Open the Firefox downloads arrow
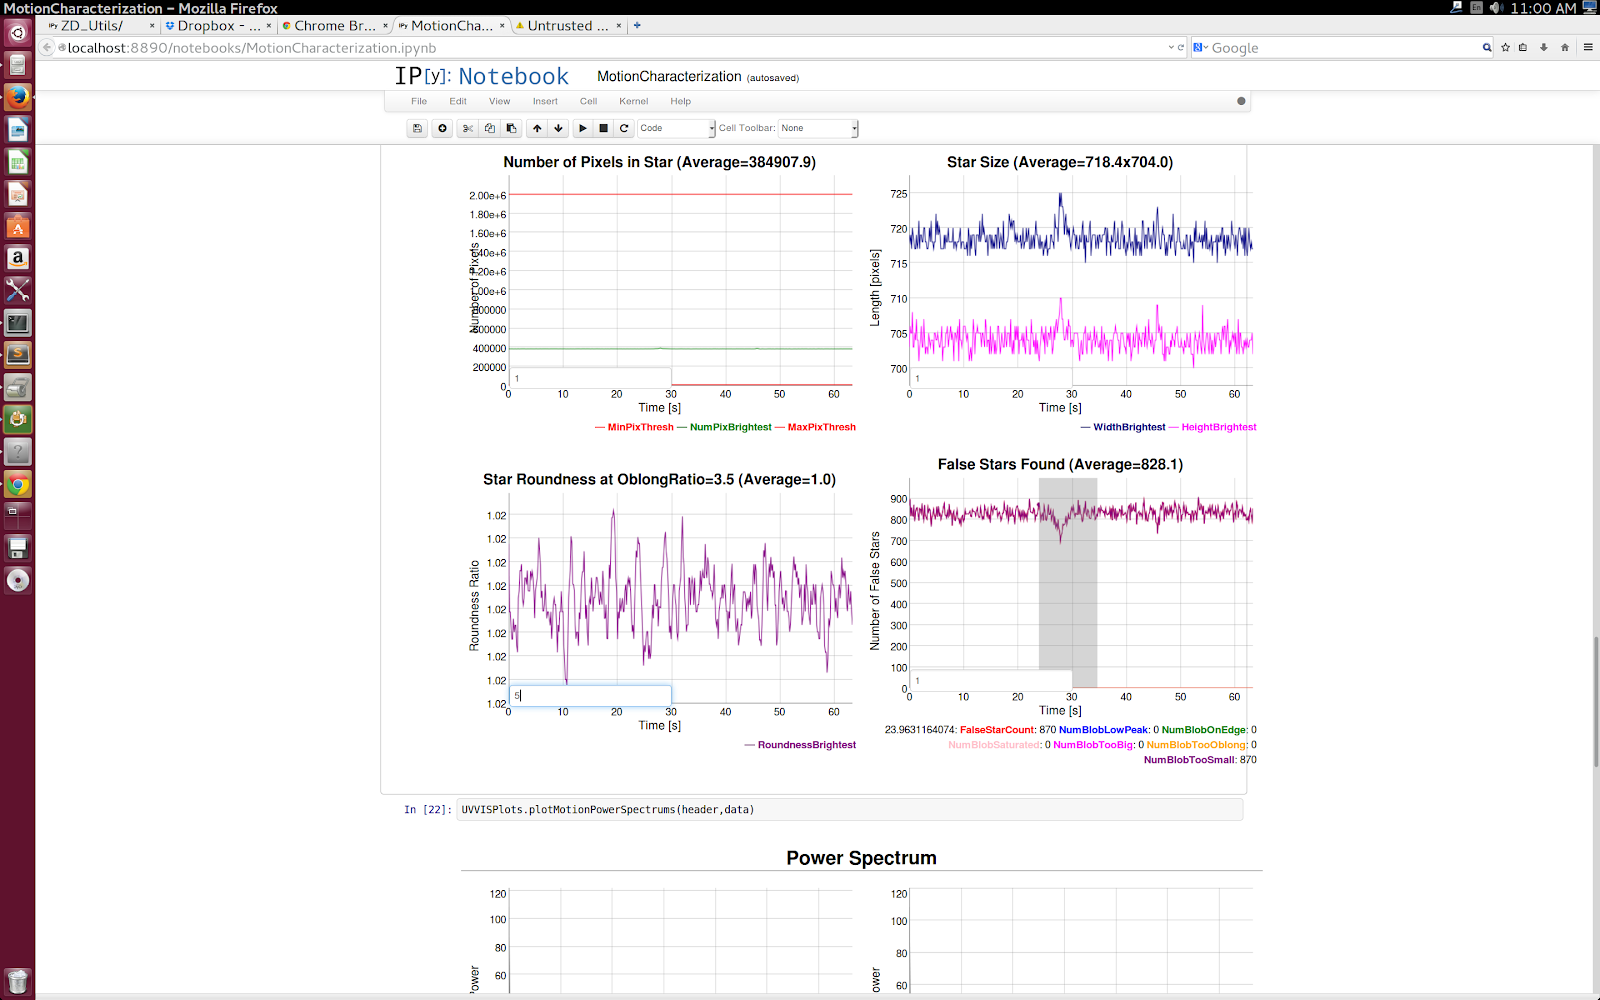 [x=1544, y=47]
